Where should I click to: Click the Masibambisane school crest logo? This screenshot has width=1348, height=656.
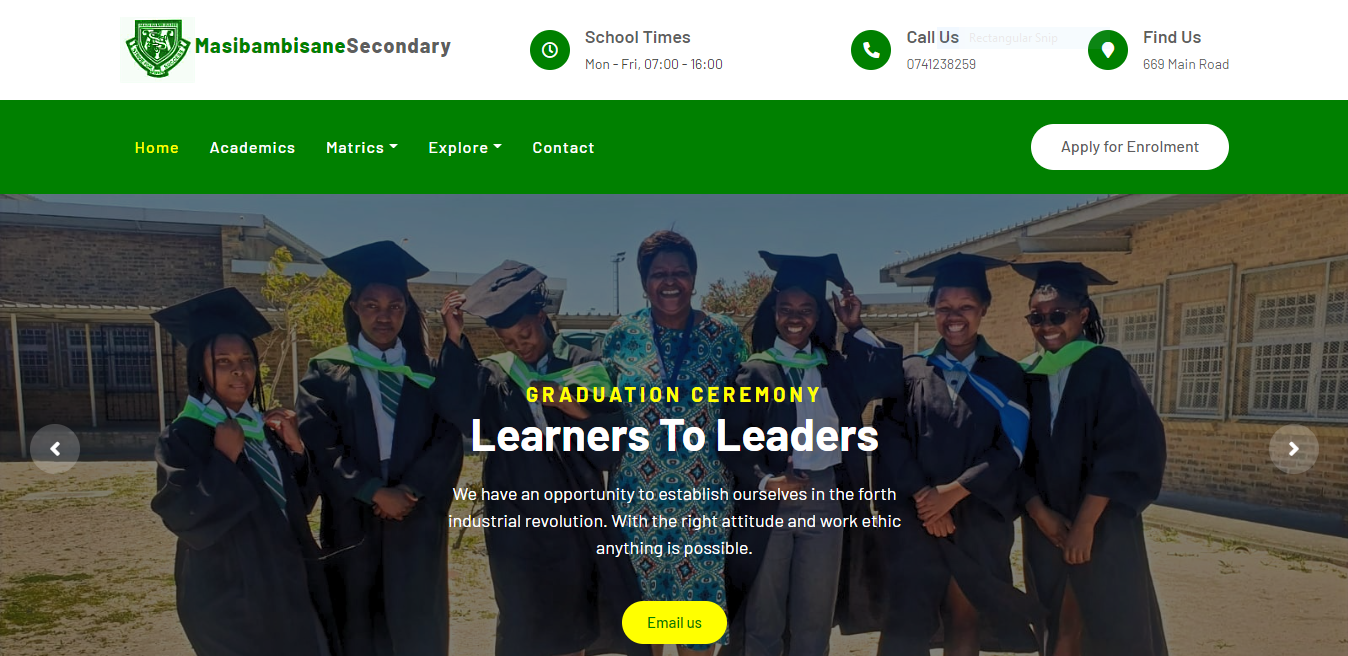[157, 50]
